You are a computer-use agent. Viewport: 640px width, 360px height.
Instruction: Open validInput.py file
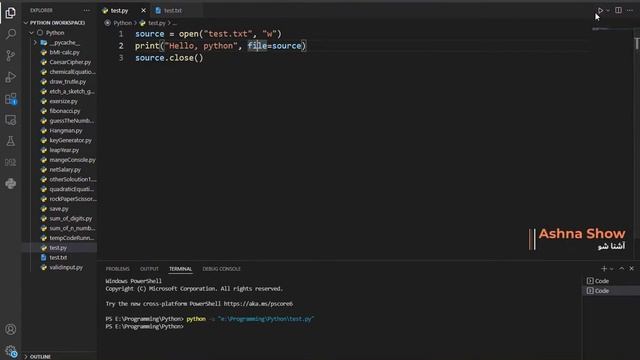point(66,267)
